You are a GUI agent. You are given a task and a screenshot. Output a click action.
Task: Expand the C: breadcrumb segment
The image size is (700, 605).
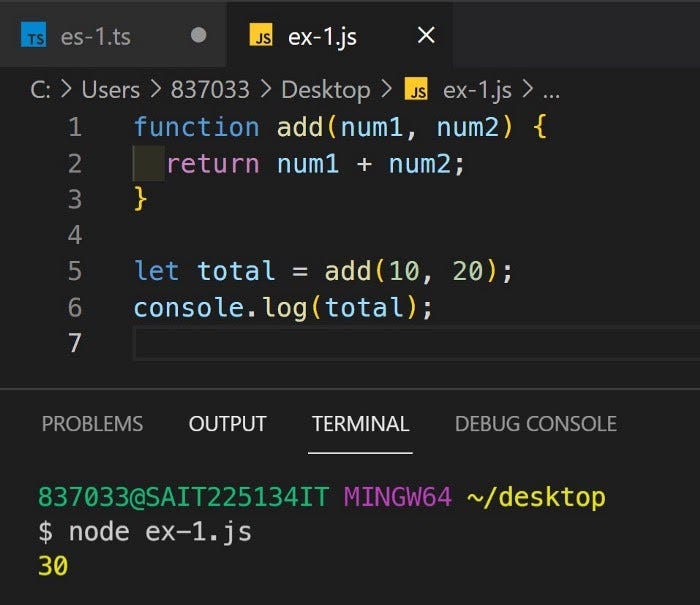tap(40, 90)
